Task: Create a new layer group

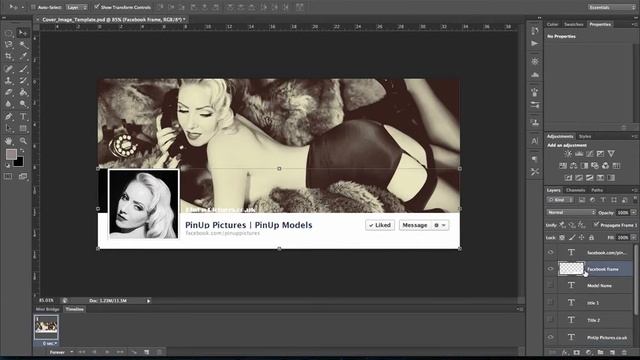Action: pyautogui.click(x=600, y=353)
